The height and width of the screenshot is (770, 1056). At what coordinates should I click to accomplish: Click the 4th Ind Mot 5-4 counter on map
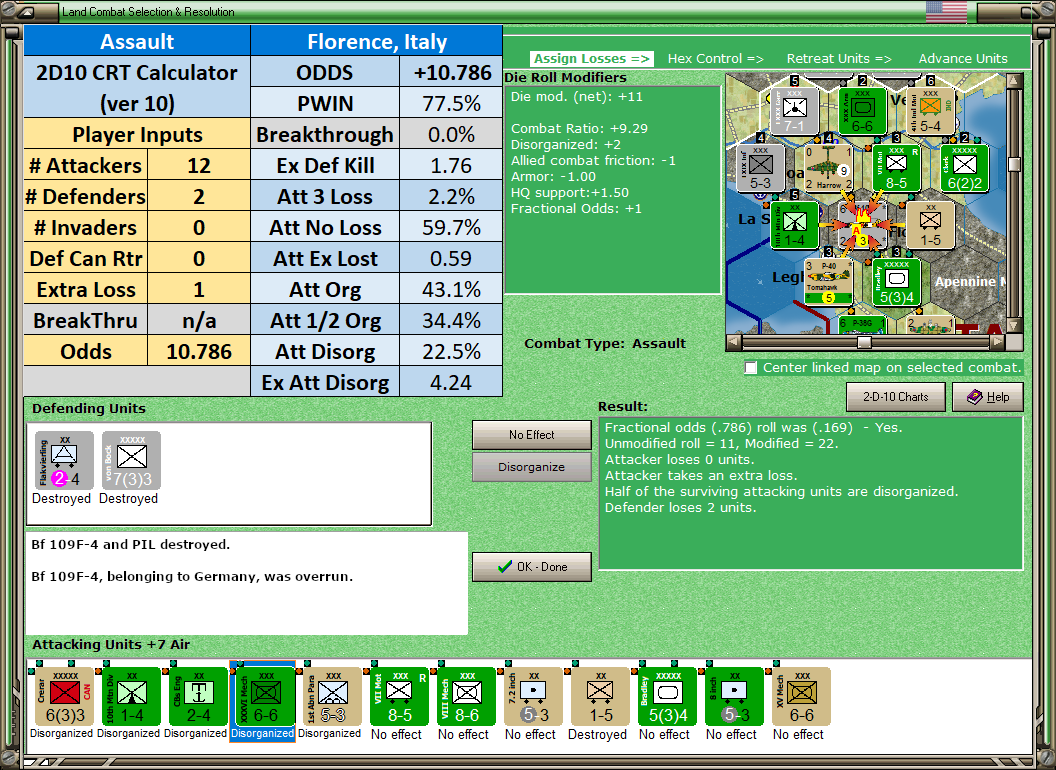(930, 110)
